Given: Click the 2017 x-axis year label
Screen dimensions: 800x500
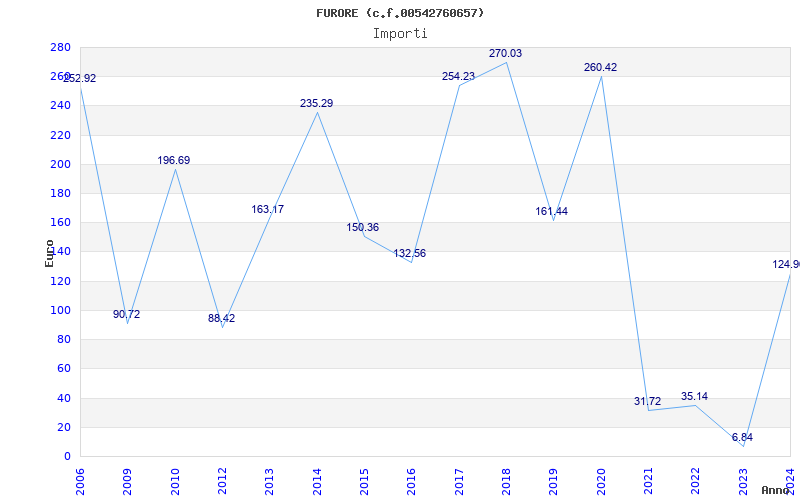Looking at the screenshot, I should (459, 482).
